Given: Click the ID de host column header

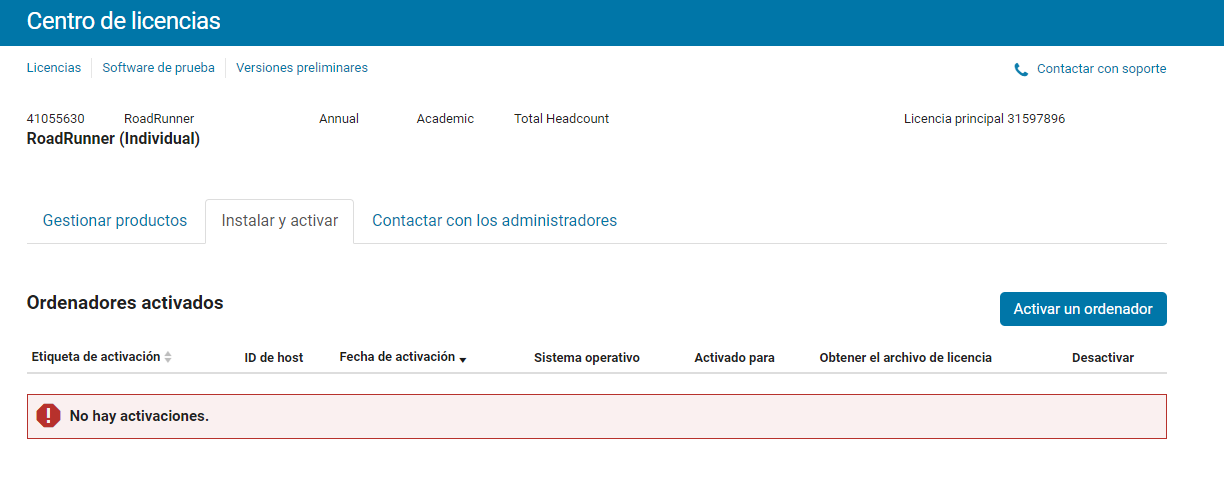Looking at the screenshot, I should [x=274, y=357].
